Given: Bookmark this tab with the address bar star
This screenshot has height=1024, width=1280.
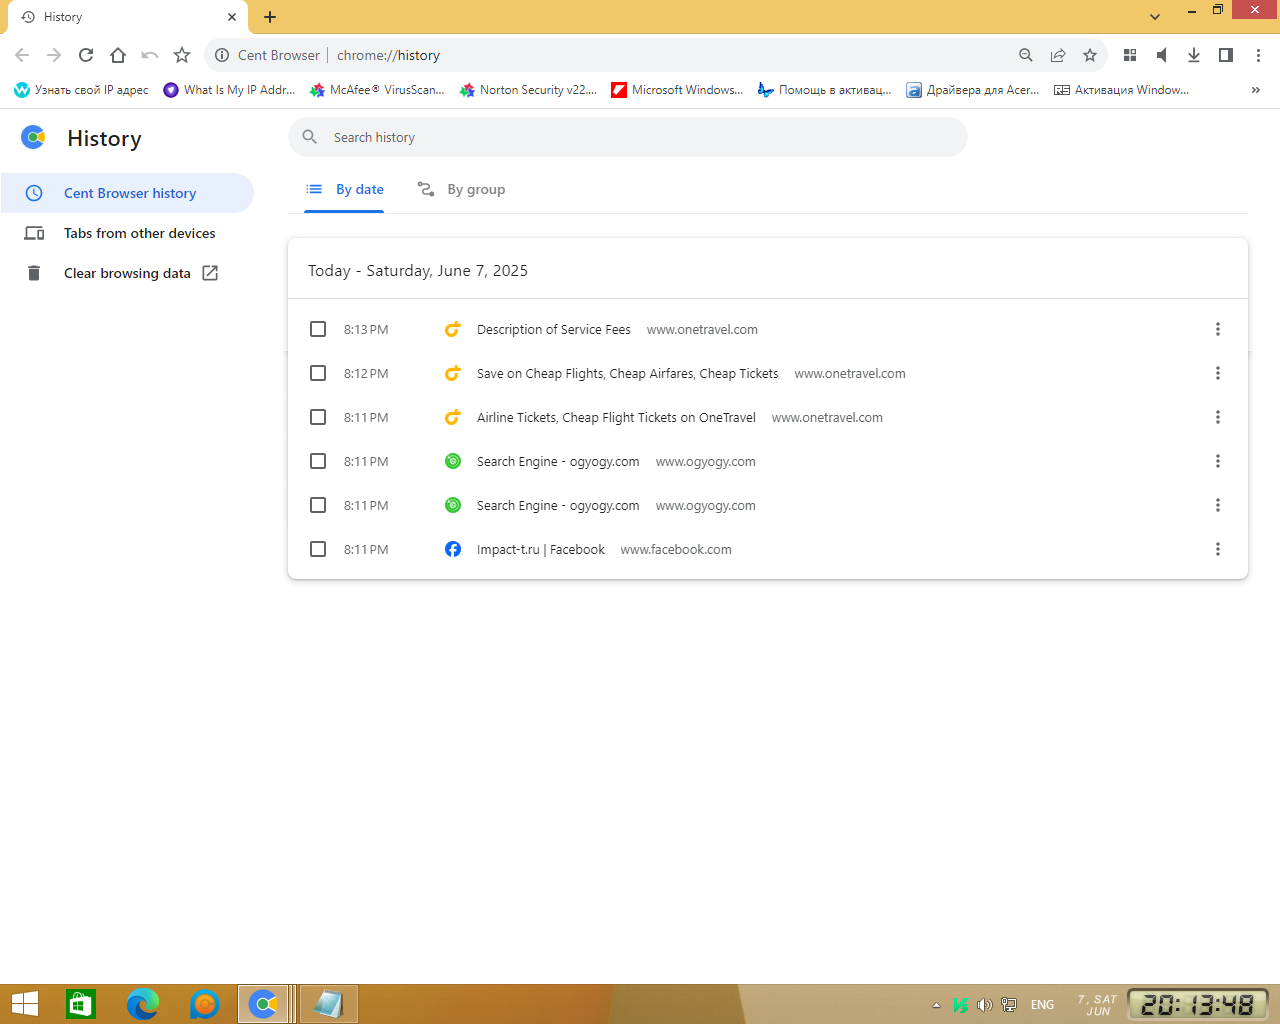Looking at the screenshot, I should (1090, 55).
